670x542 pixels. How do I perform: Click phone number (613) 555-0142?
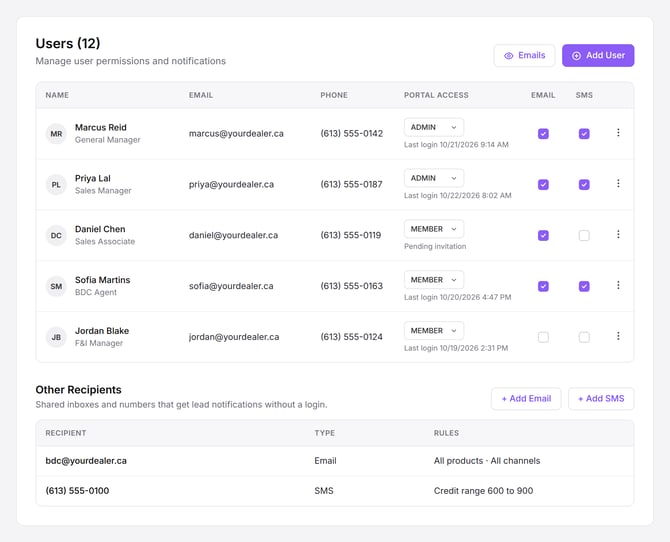[x=352, y=134]
